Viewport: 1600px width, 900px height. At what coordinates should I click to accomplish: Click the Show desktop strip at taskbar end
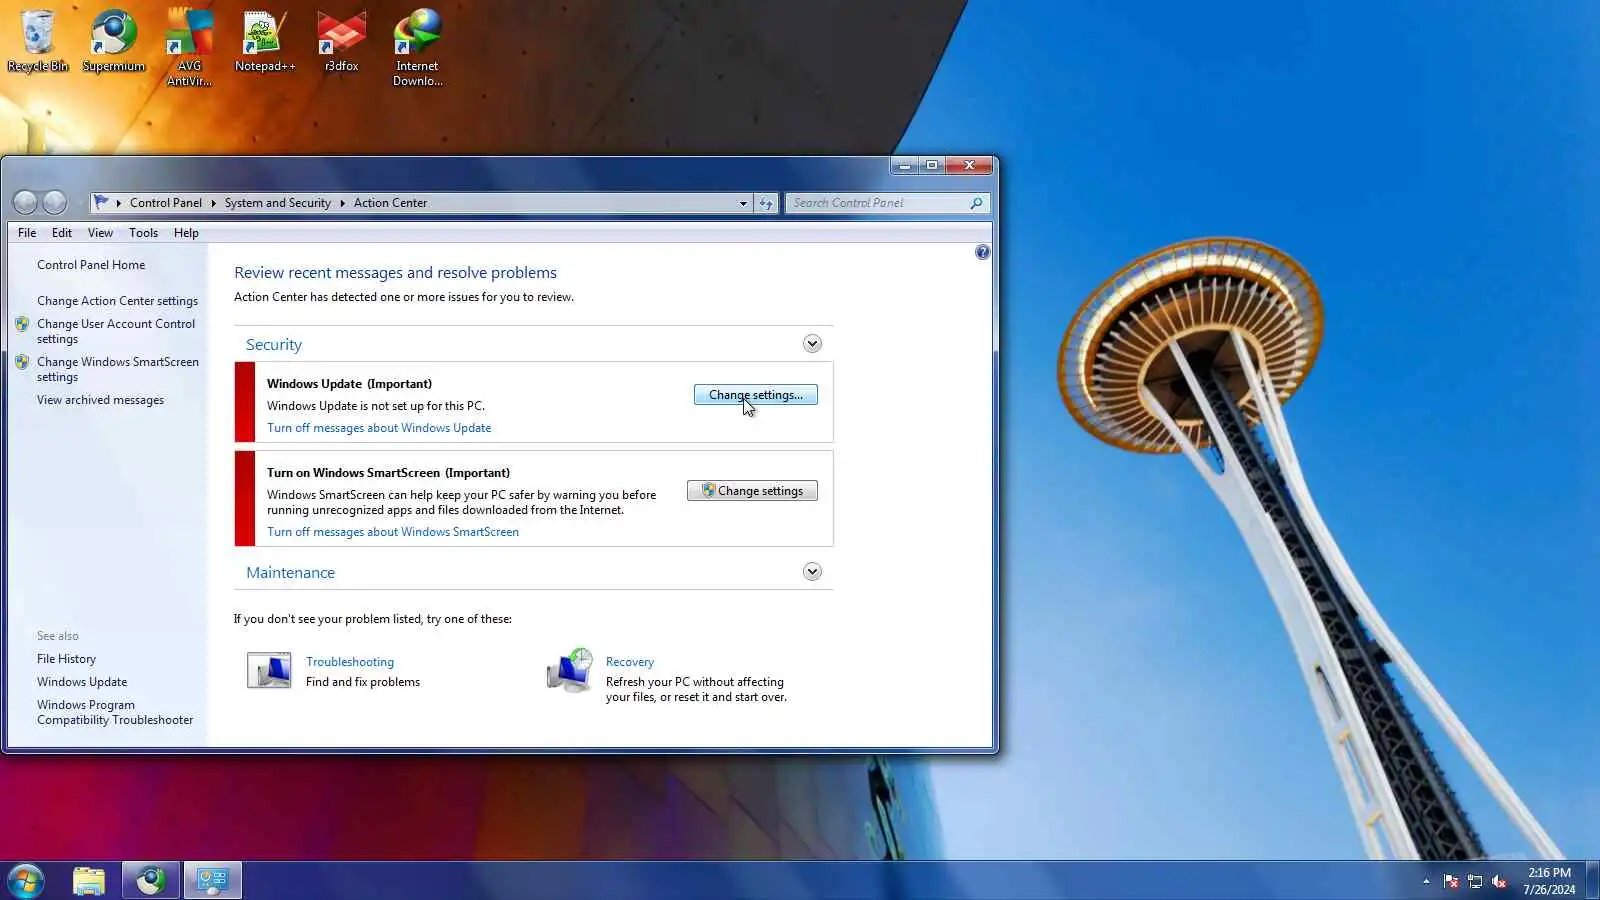1593,881
